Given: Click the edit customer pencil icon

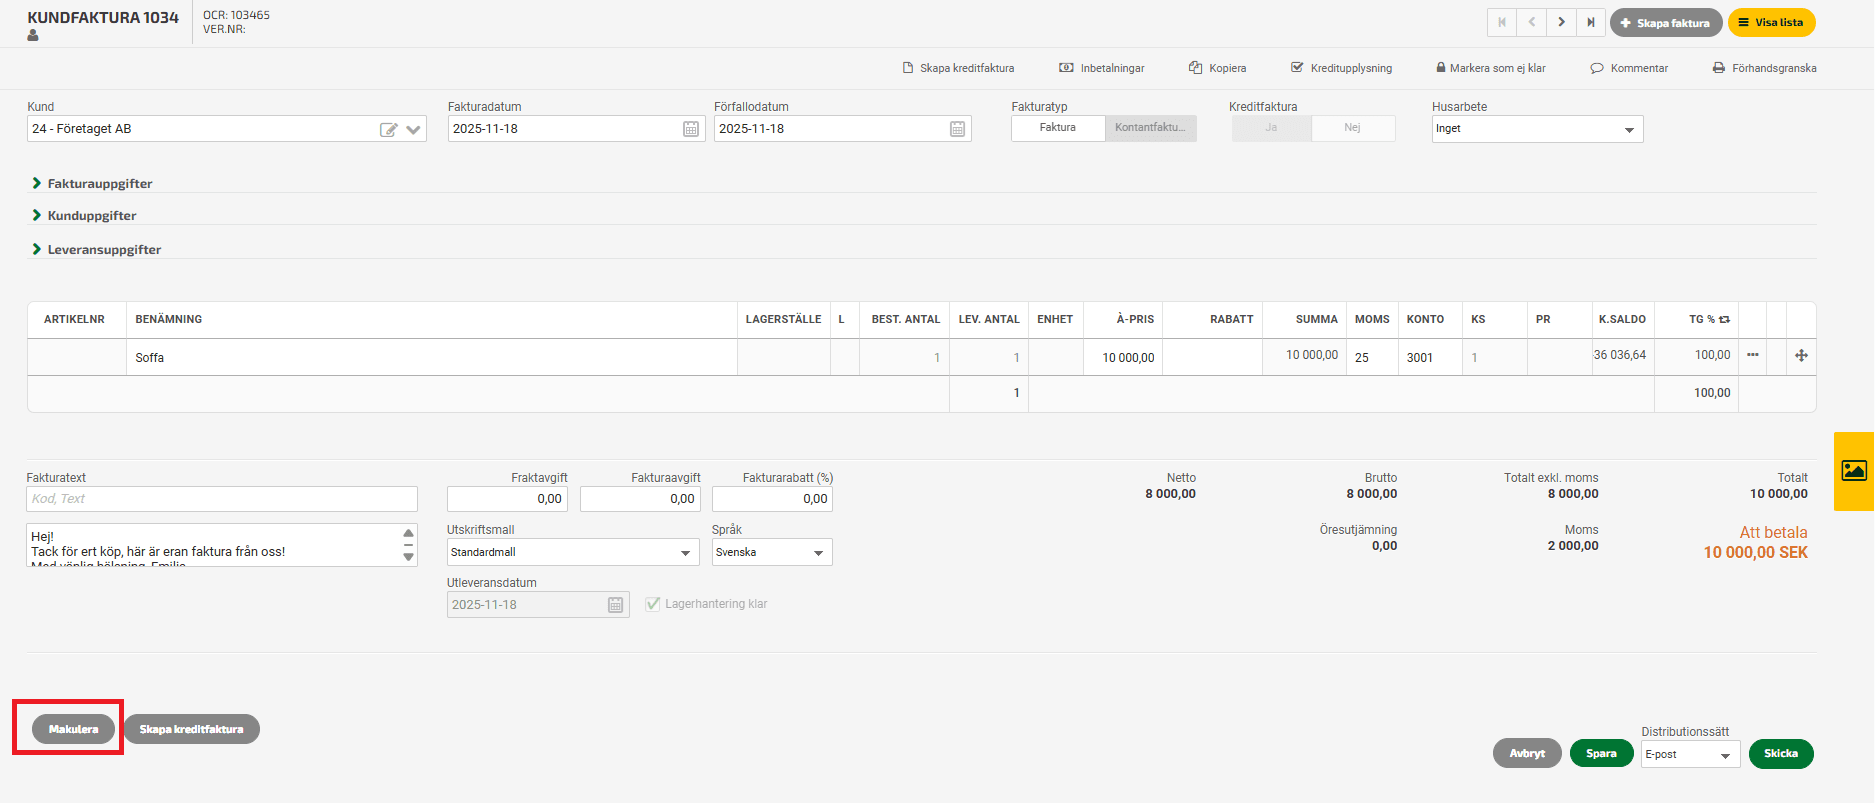Looking at the screenshot, I should click(388, 130).
